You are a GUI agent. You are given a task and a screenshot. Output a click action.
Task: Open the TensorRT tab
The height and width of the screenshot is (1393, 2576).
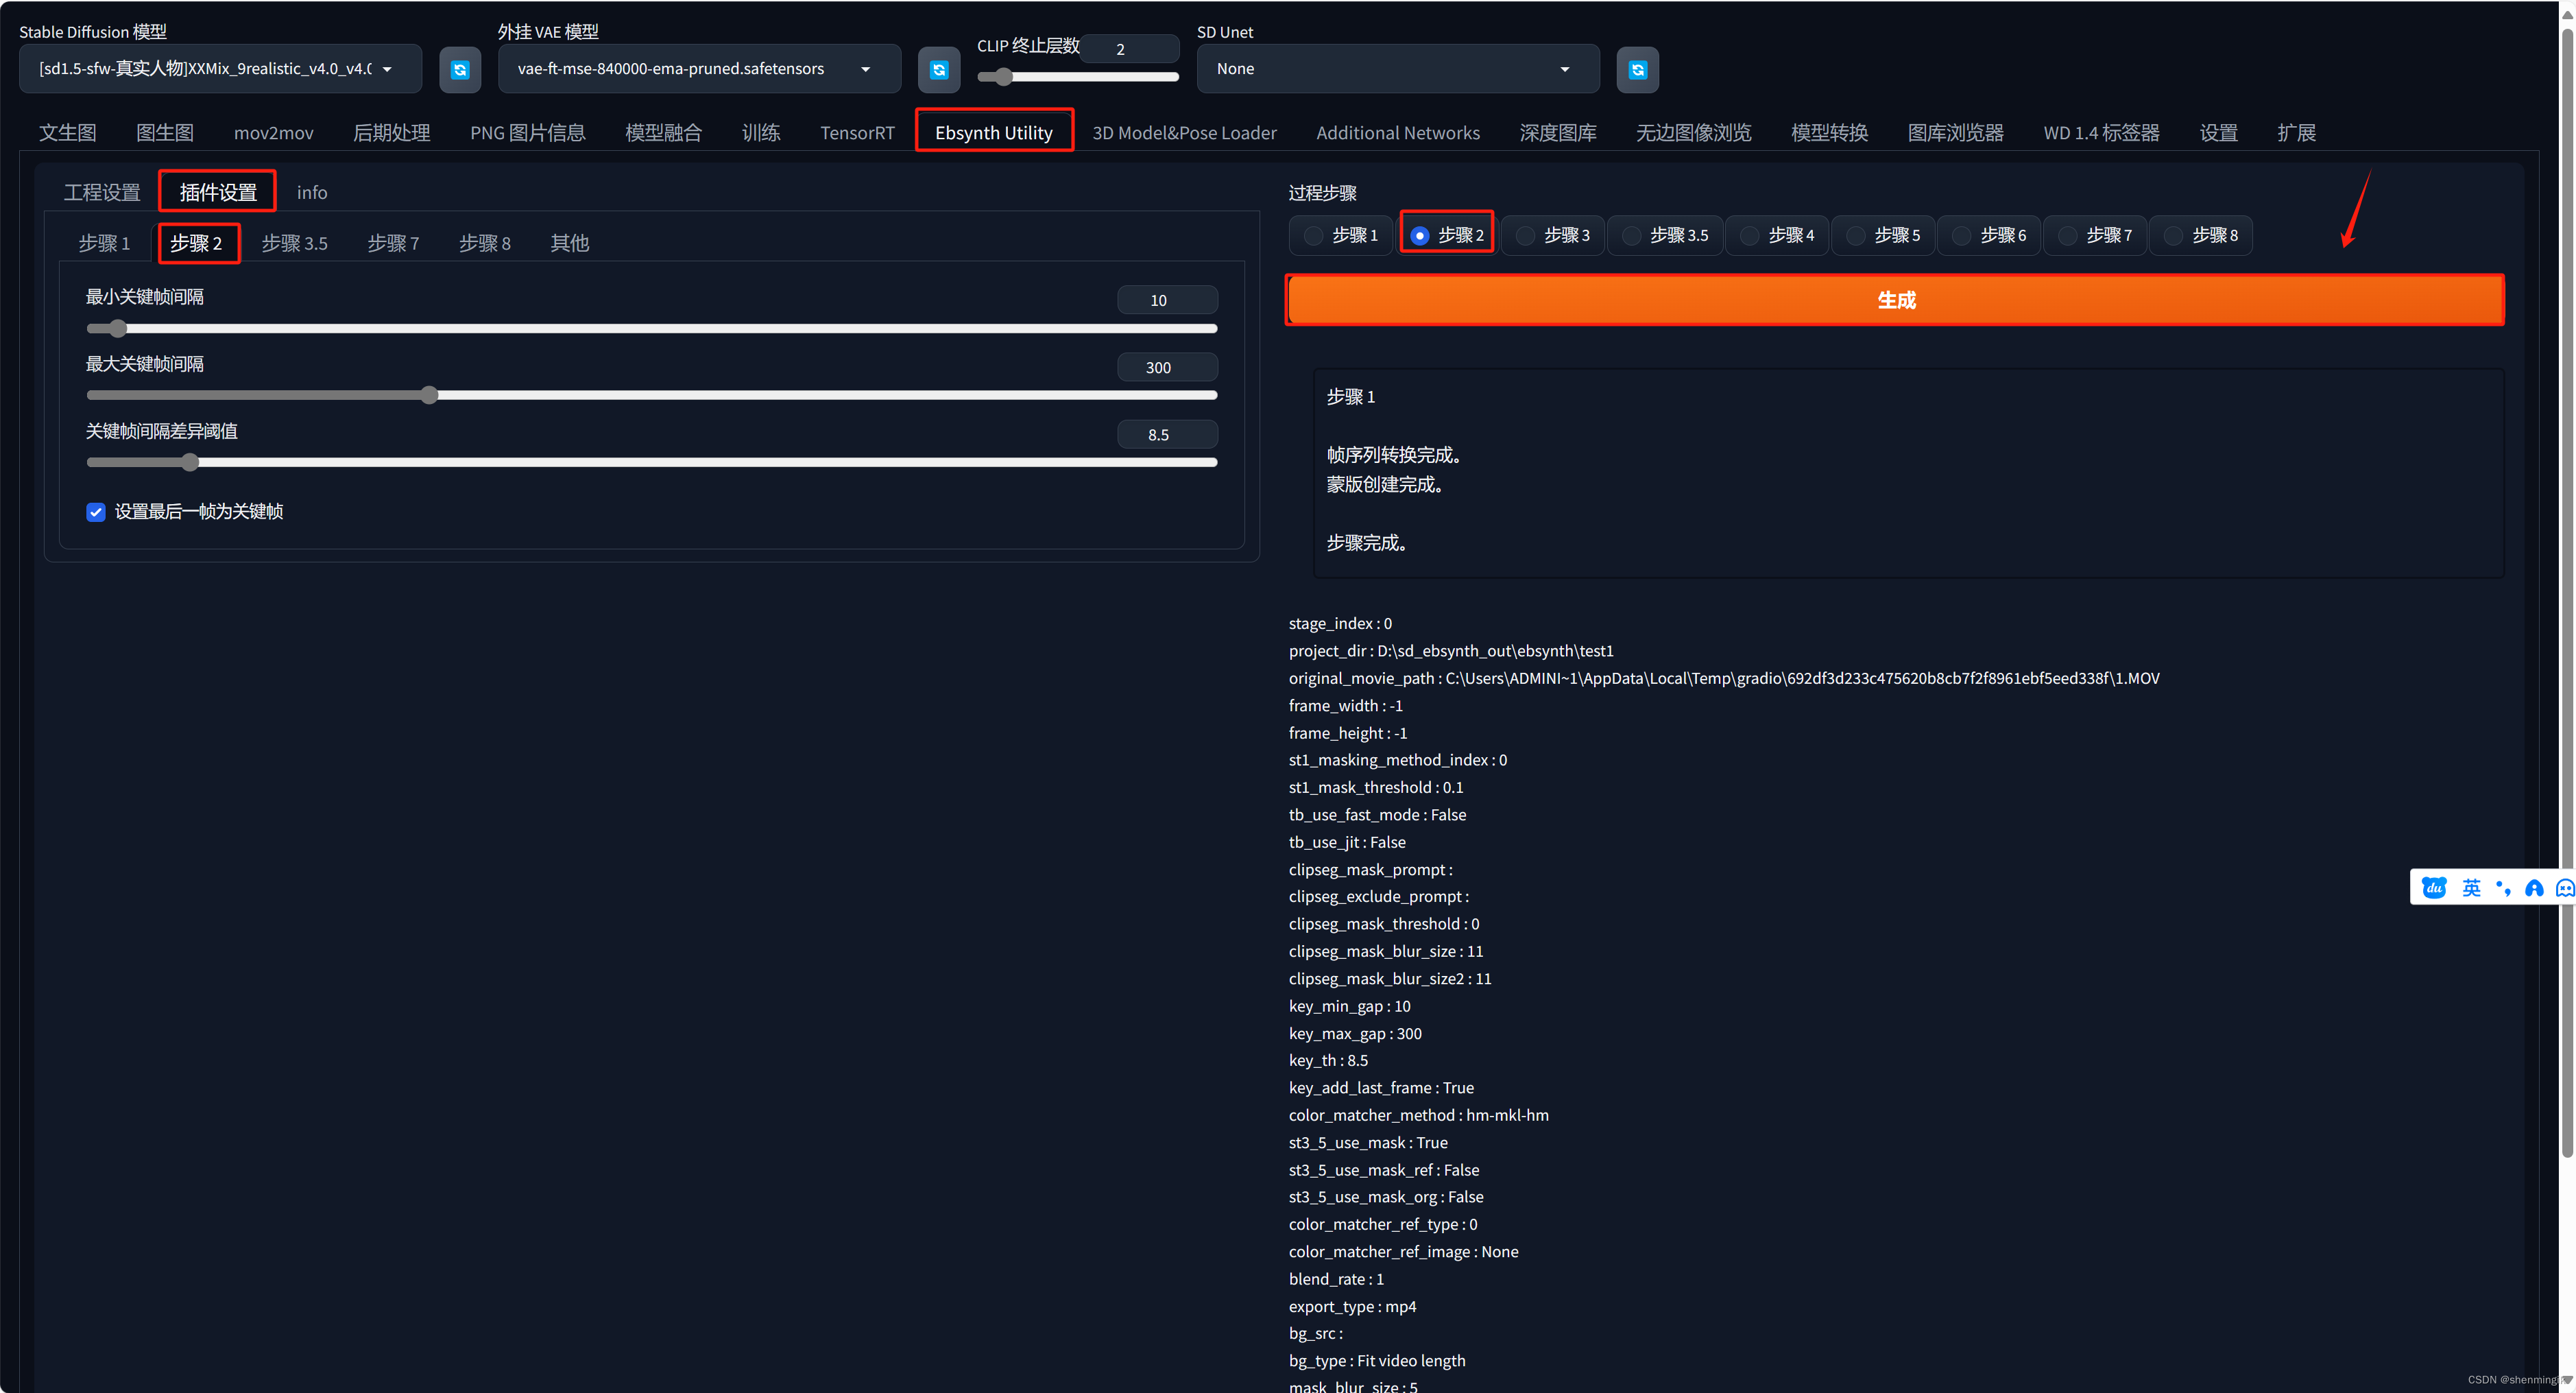click(x=857, y=133)
